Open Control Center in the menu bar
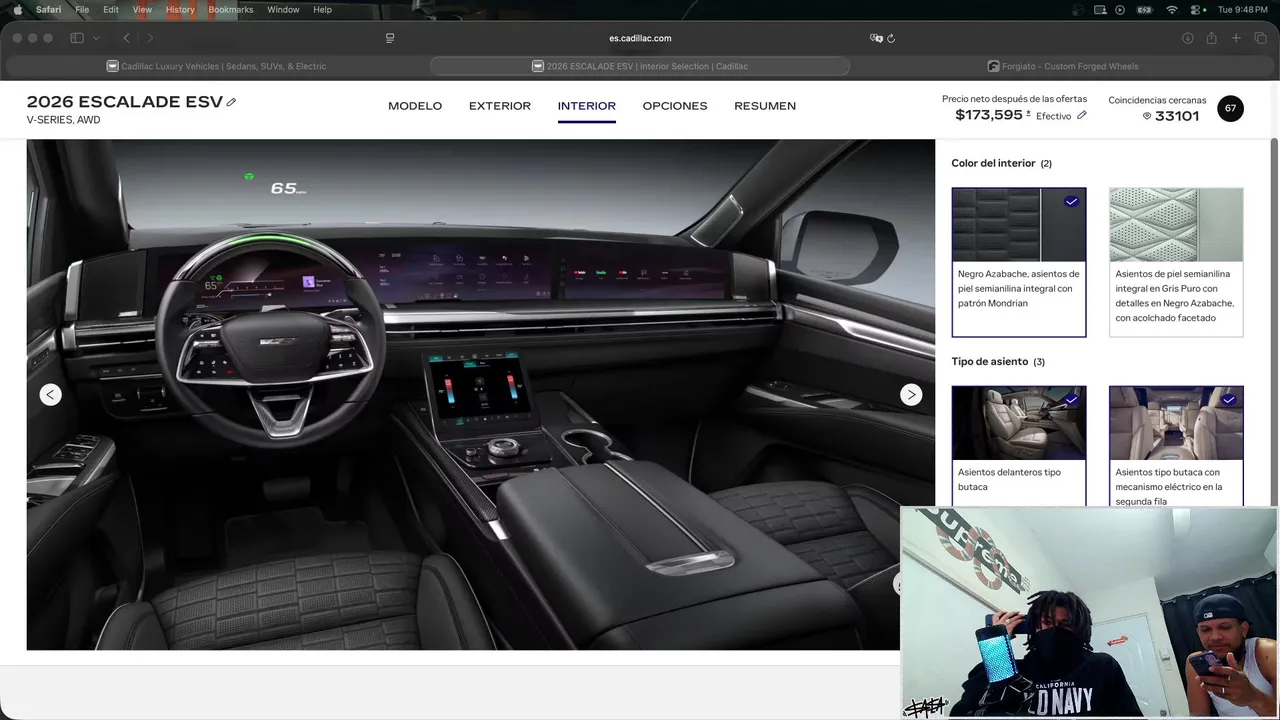The width and height of the screenshot is (1280, 720). [1197, 9]
